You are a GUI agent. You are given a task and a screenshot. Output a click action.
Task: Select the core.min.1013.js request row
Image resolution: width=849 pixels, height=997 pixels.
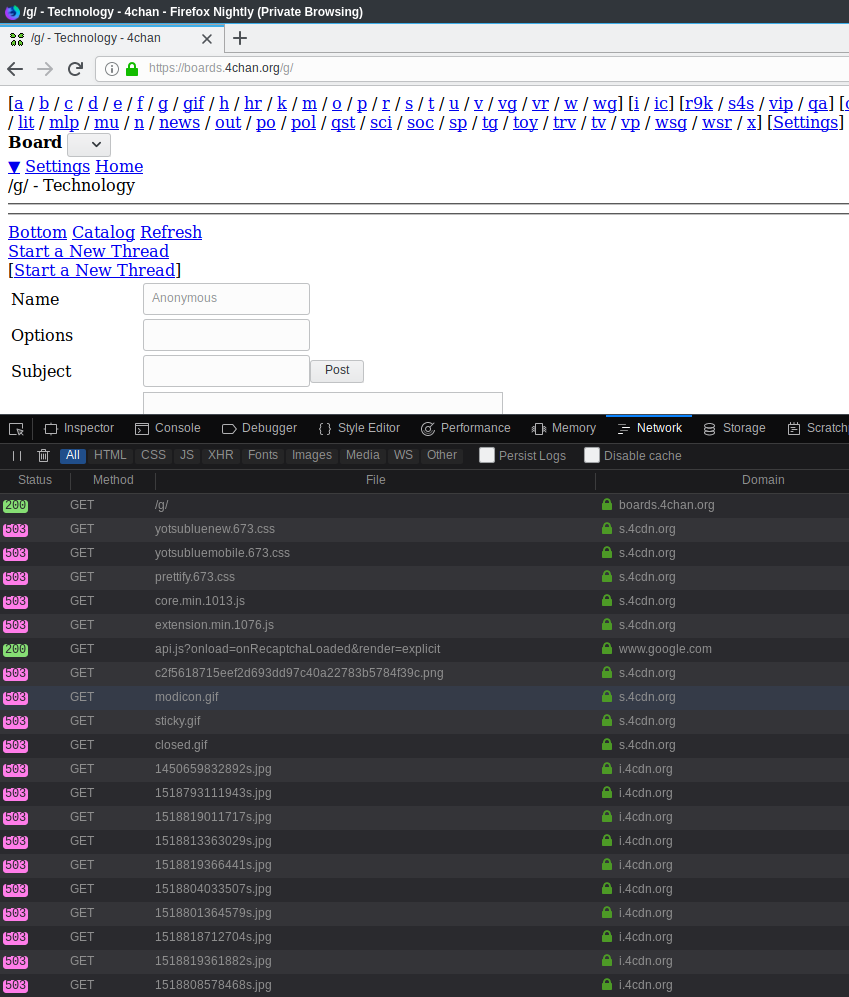pos(424,601)
